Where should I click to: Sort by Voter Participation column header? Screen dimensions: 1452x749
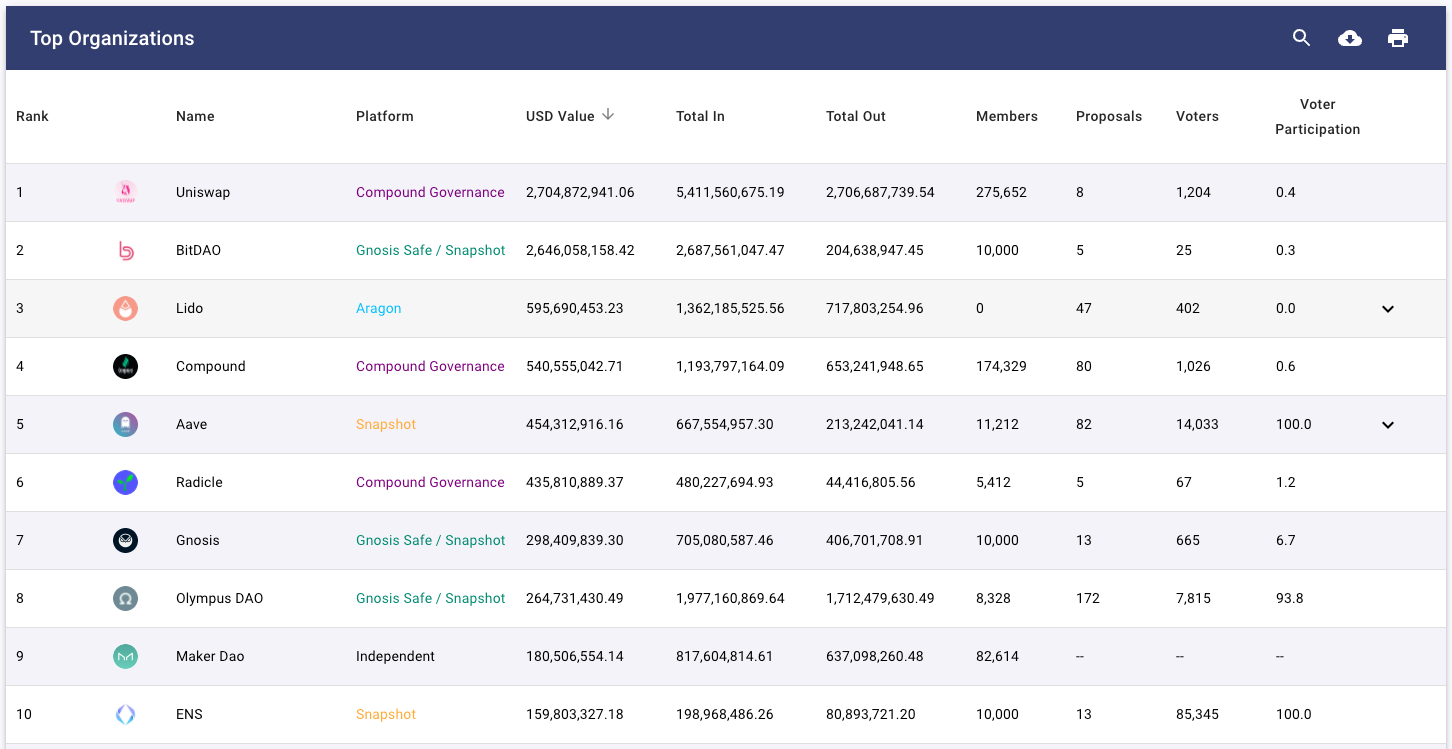point(1318,116)
